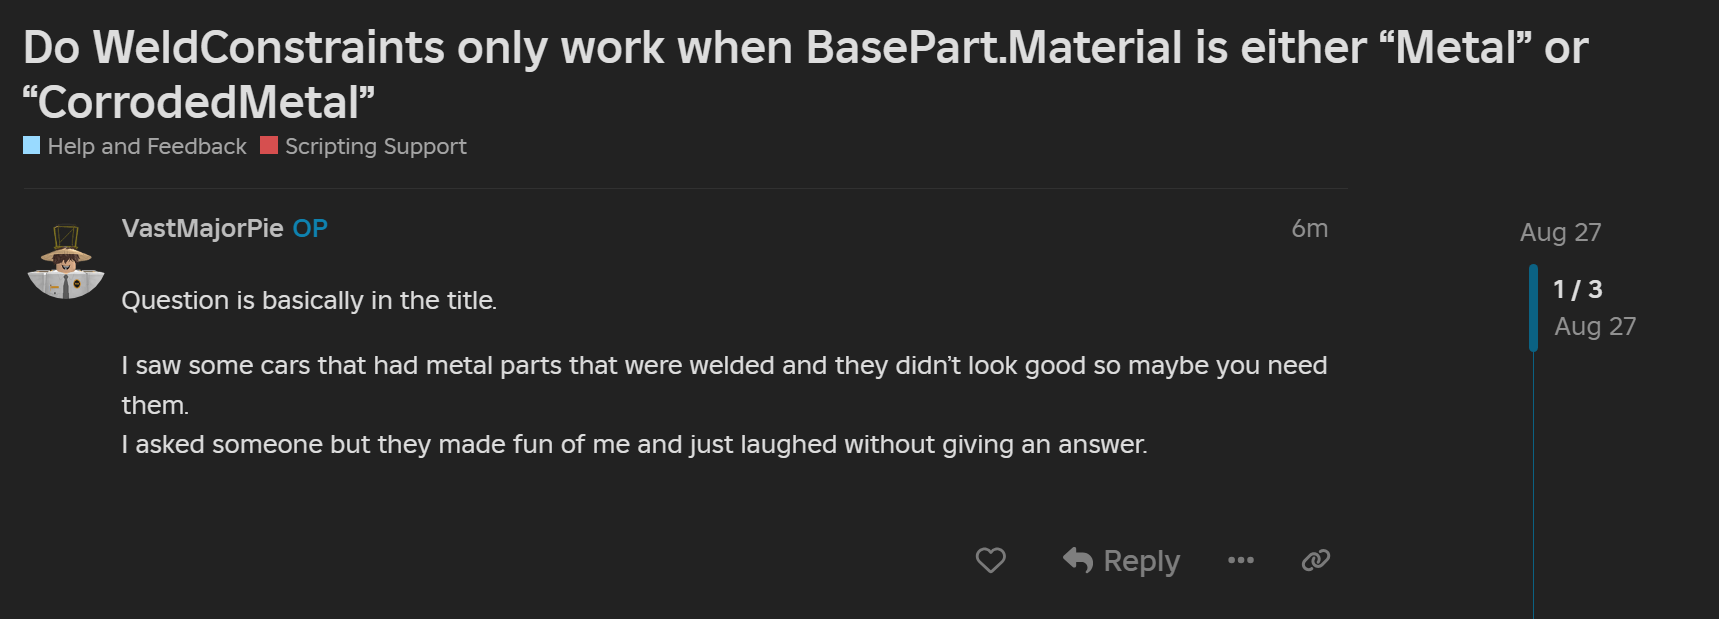Click the blue Help and Feedback category square
The image size is (1719, 619).
(32, 145)
